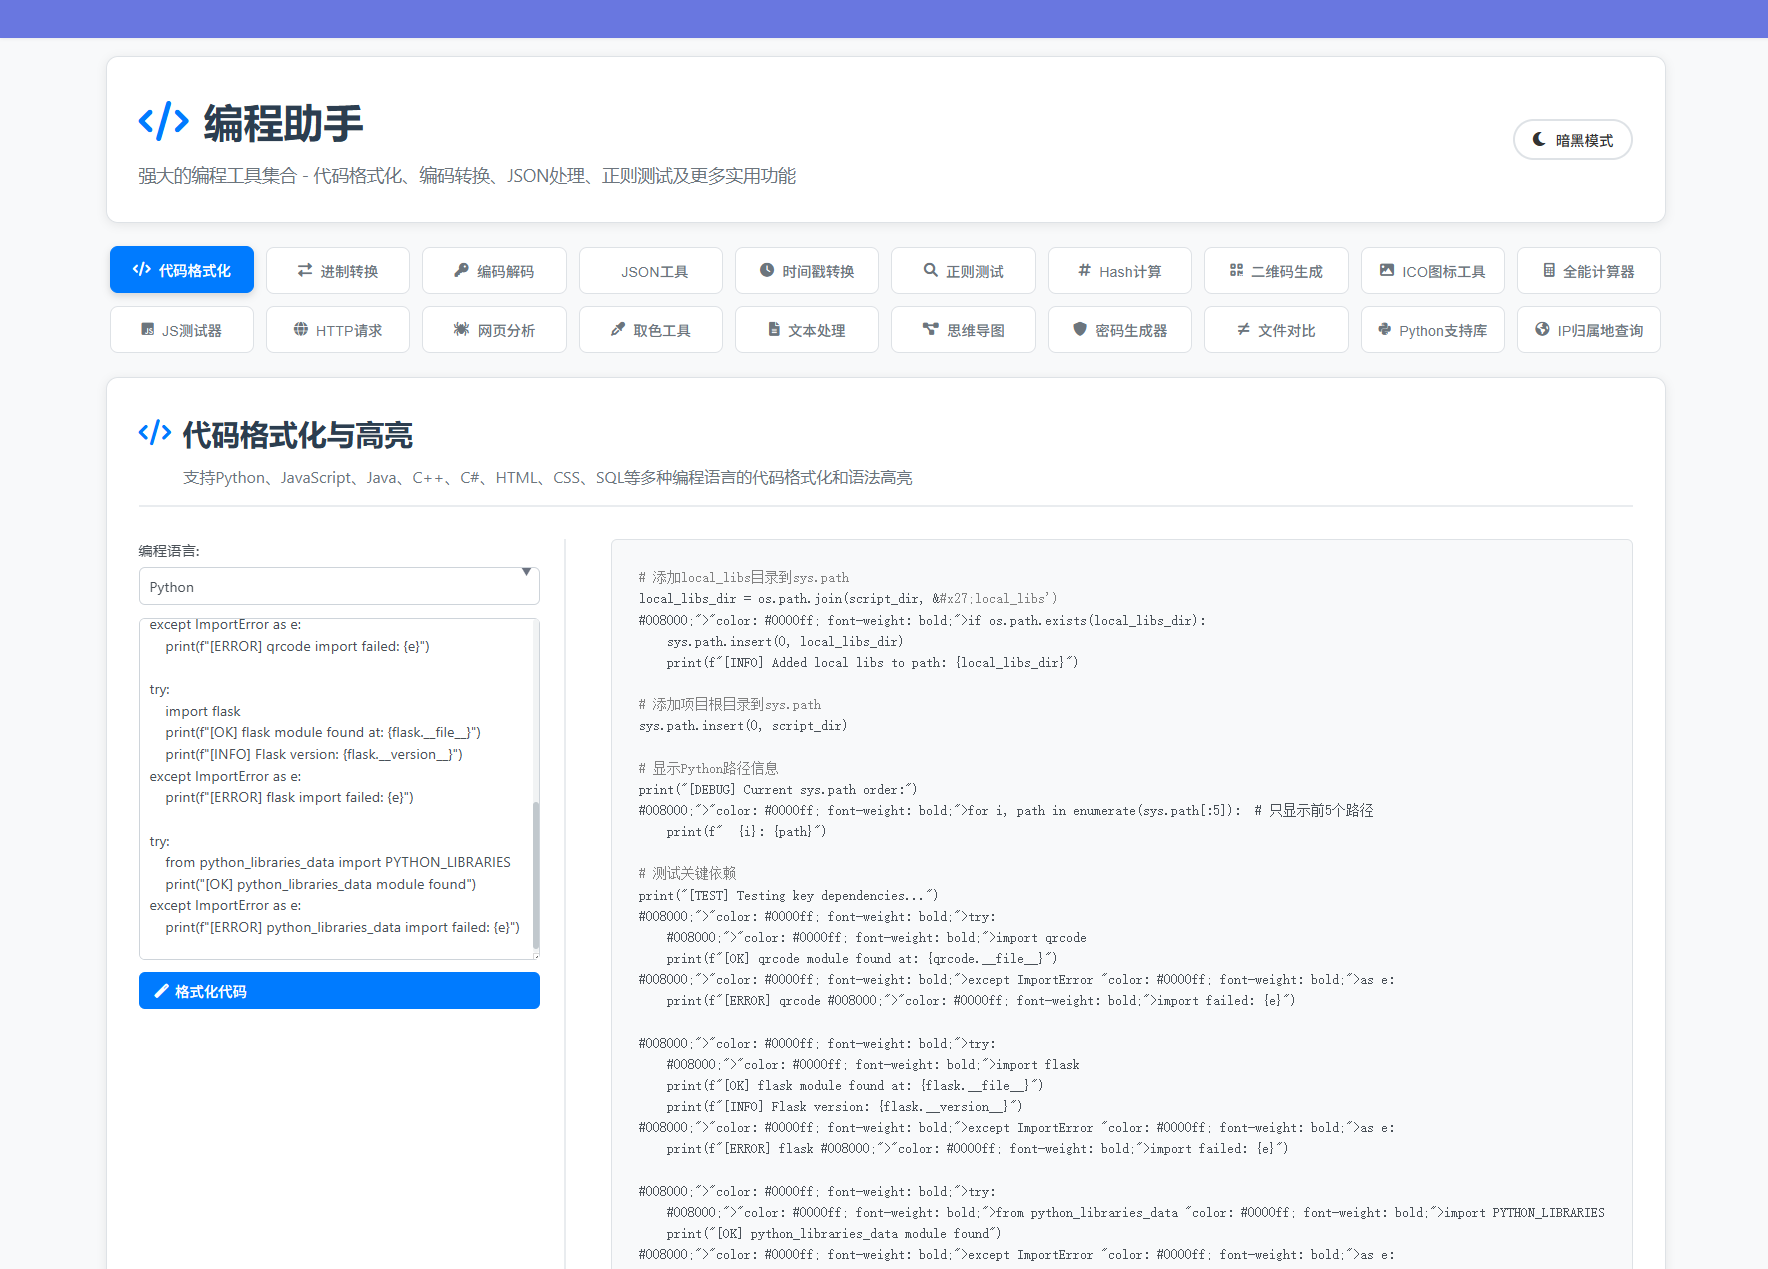Click the eyedropper icon on 取色工具
The width and height of the screenshot is (1768, 1269).
(618, 329)
